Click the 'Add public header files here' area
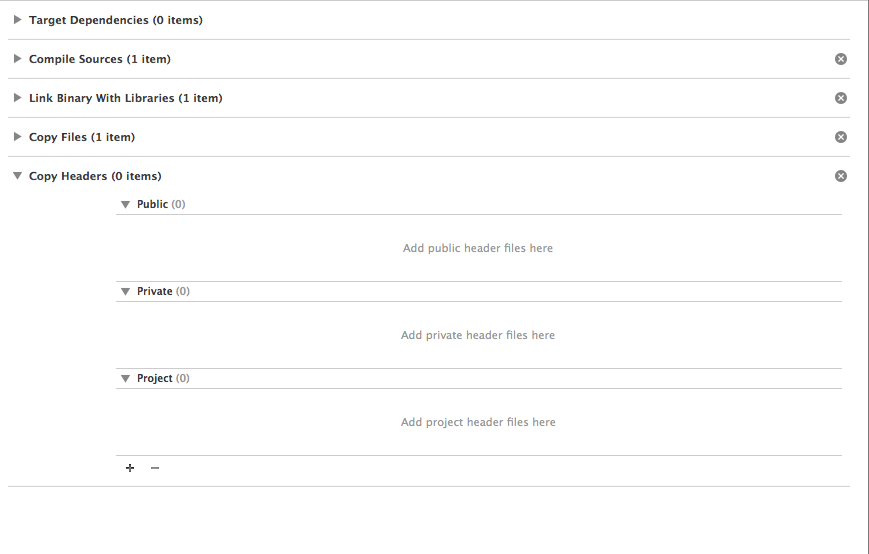The image size is (869, 554). [x=478, y=248]
